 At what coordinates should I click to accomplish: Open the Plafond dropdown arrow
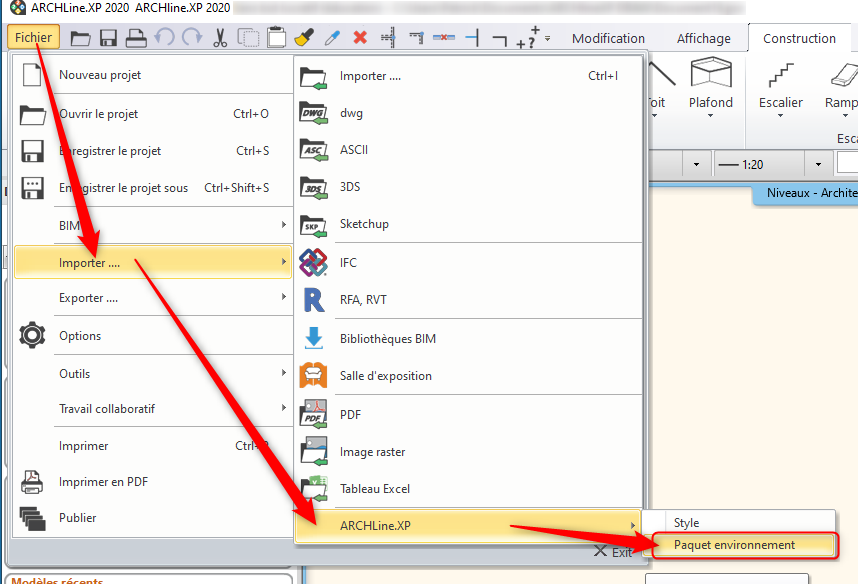point(710,115)
